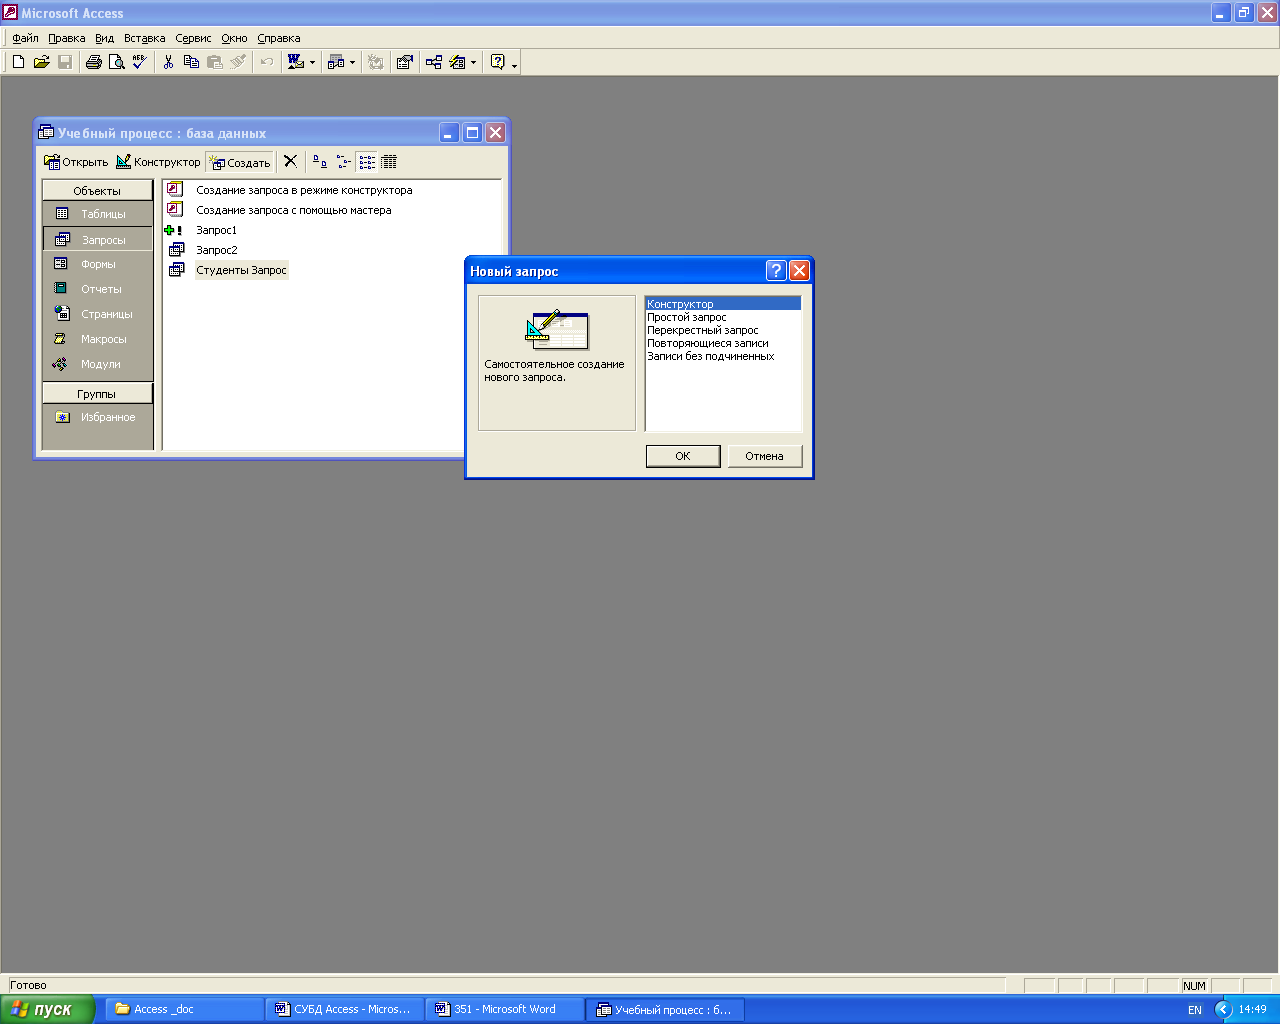Image resolution: width=1280 pixels, height=1024 pixels.
Task: Open Избранное favorites group
Action: 98,417
